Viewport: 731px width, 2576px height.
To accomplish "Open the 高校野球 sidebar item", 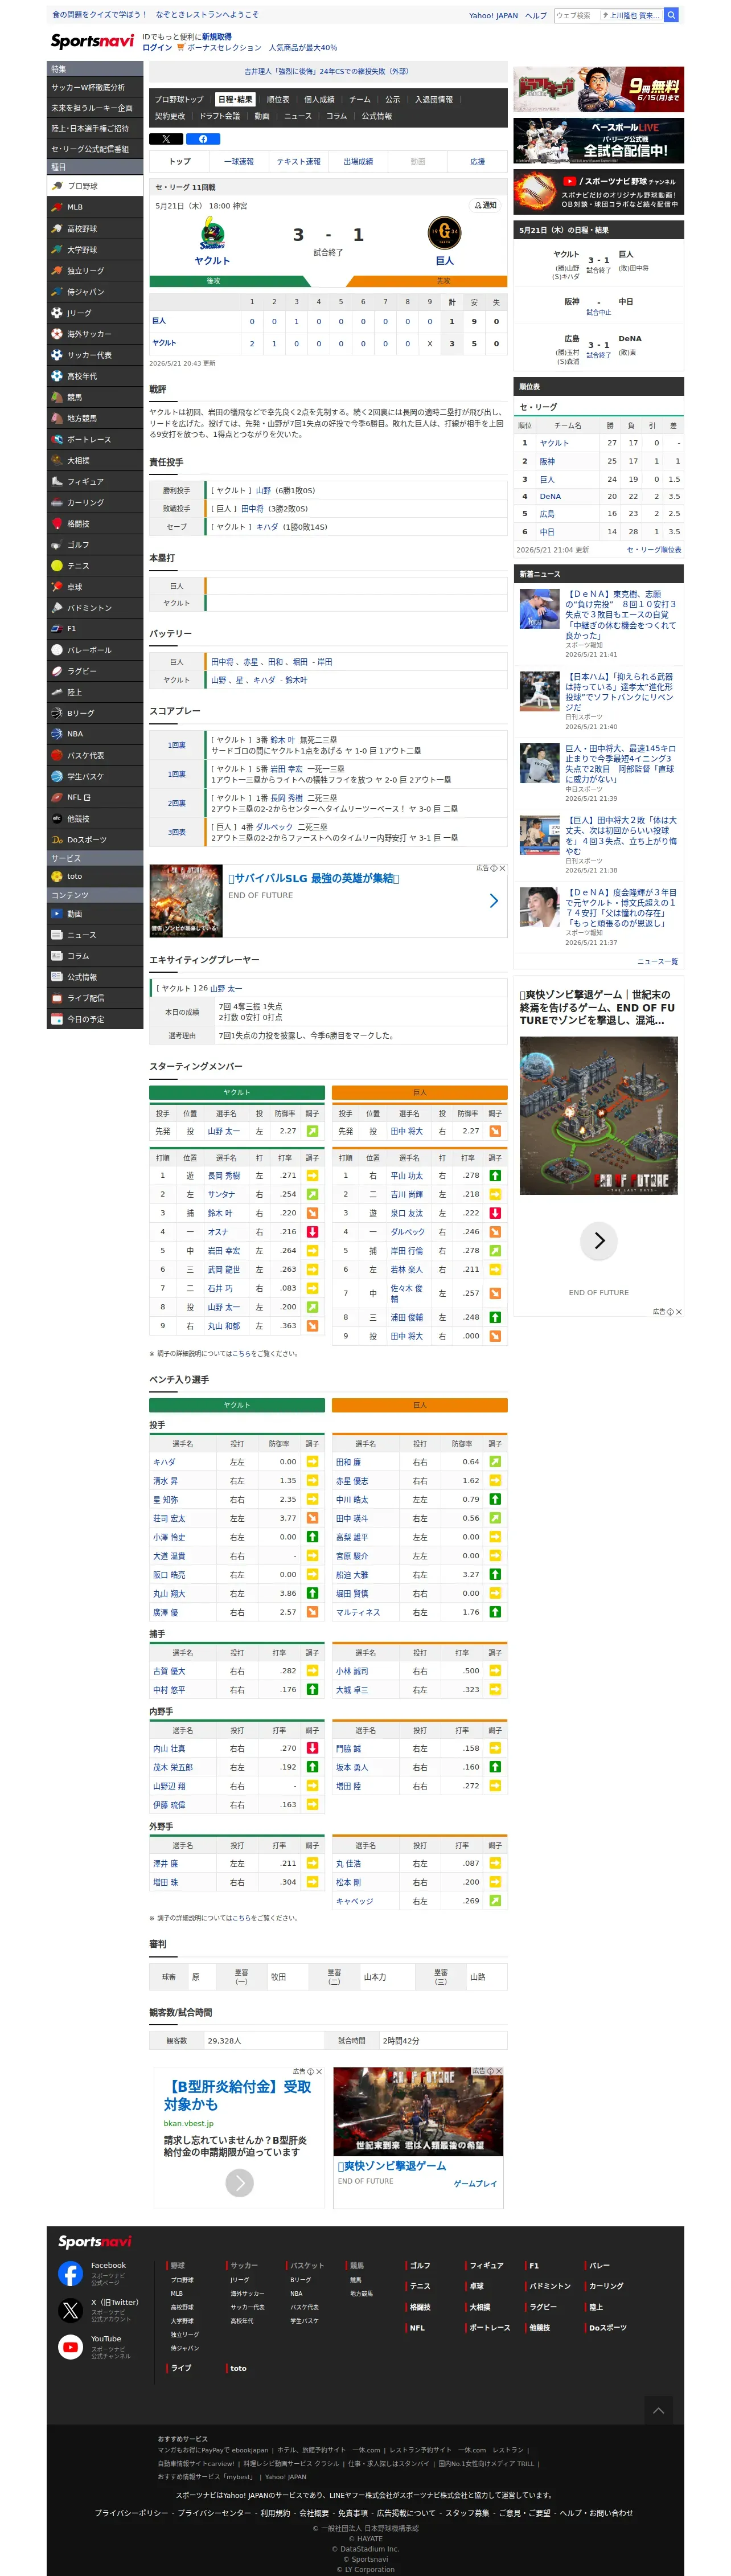I will 95,228.
